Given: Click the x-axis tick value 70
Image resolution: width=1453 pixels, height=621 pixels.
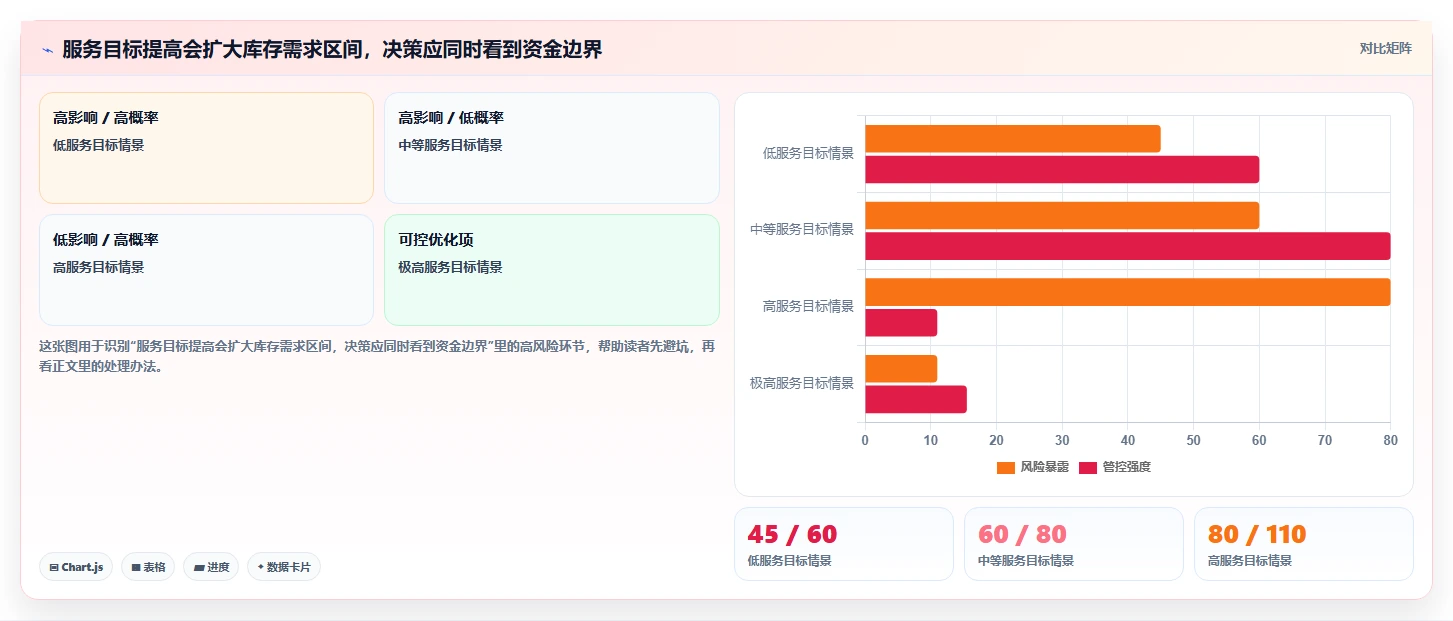Looking at the screenshot, I should coord(1325,440).
